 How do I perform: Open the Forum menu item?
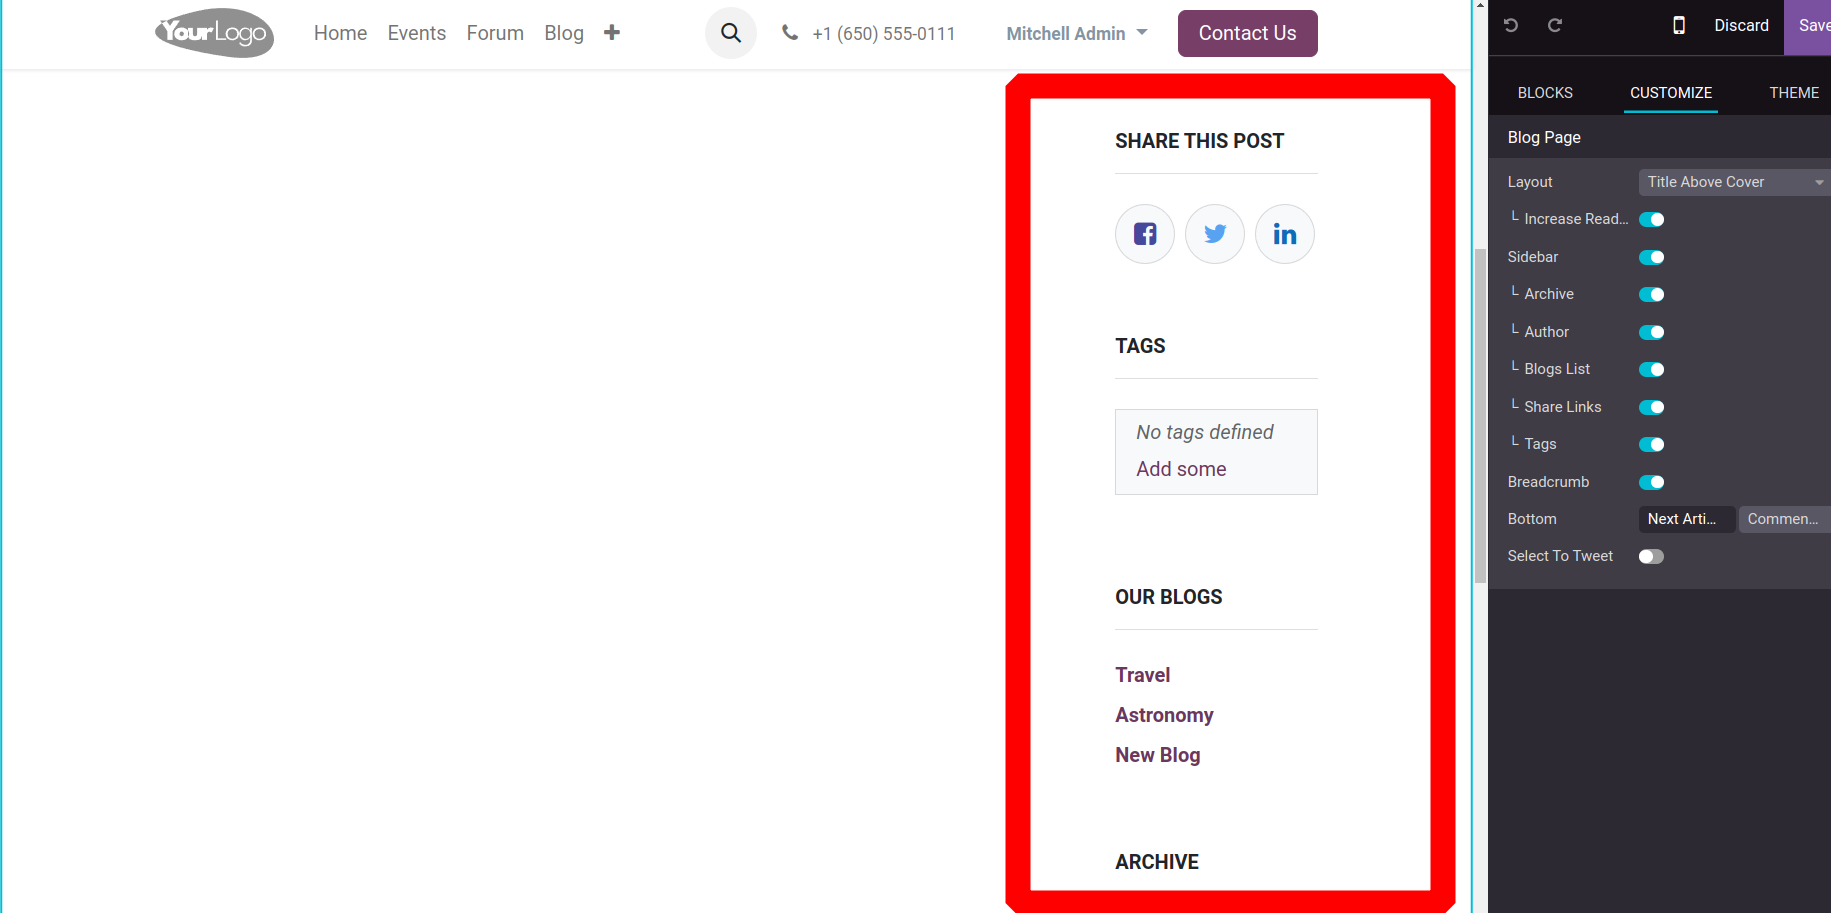[x=495, y=33]
